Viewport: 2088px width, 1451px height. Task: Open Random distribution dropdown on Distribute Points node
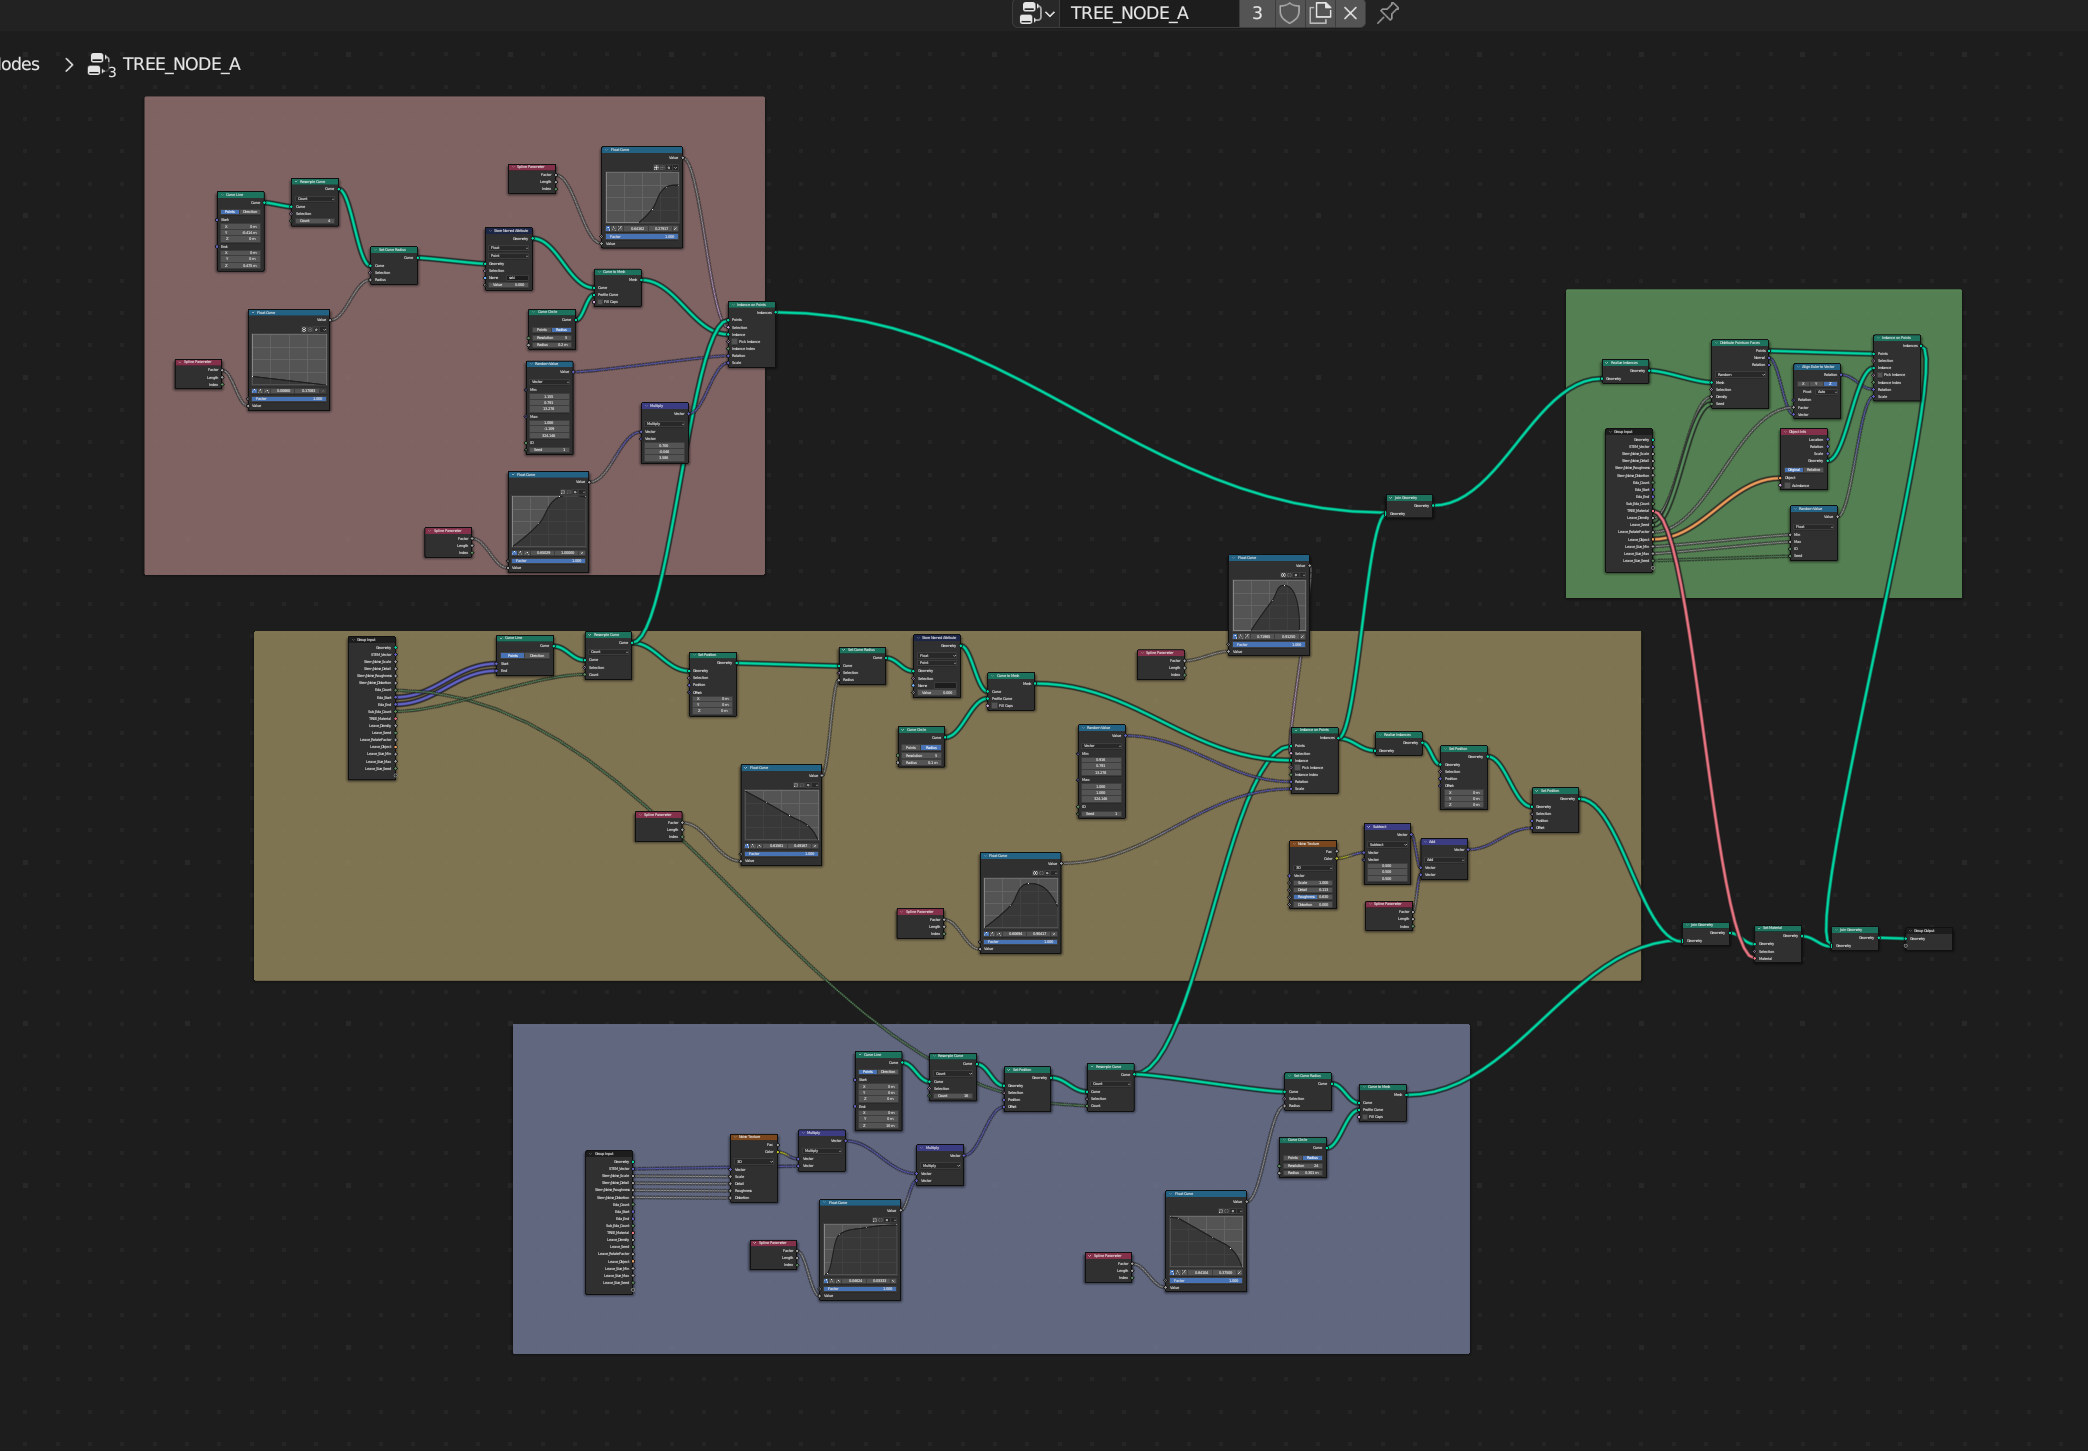(x=1740, y=375)
